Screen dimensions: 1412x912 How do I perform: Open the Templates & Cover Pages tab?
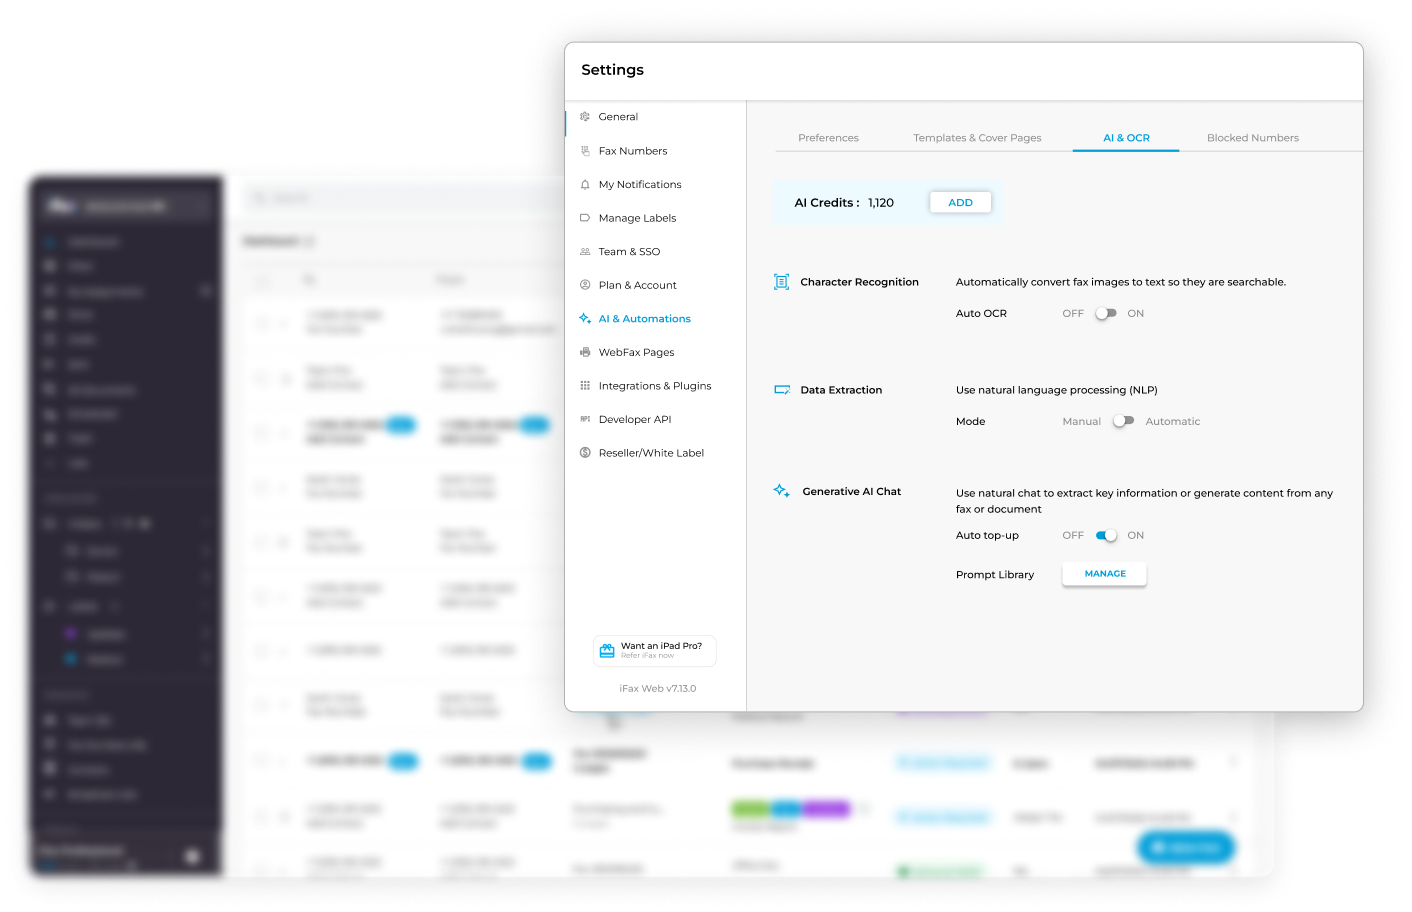point(977,138)
